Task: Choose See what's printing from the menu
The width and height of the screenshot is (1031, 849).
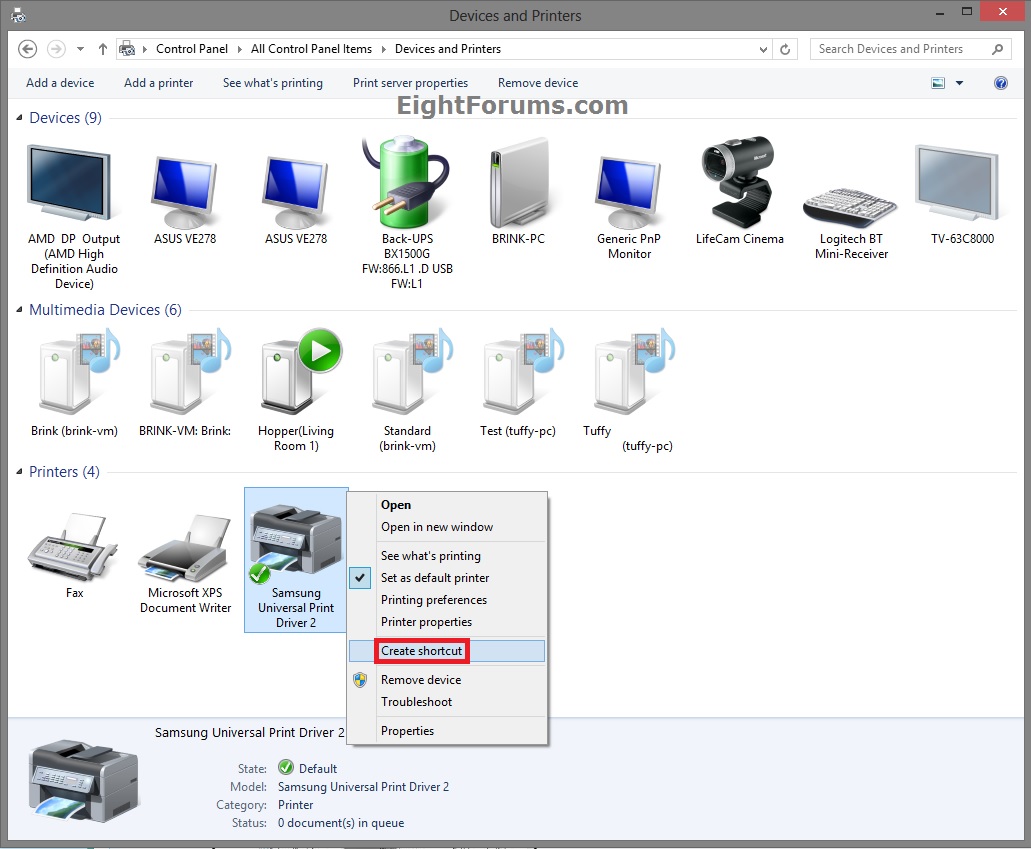Action: (x=431, y=556)
